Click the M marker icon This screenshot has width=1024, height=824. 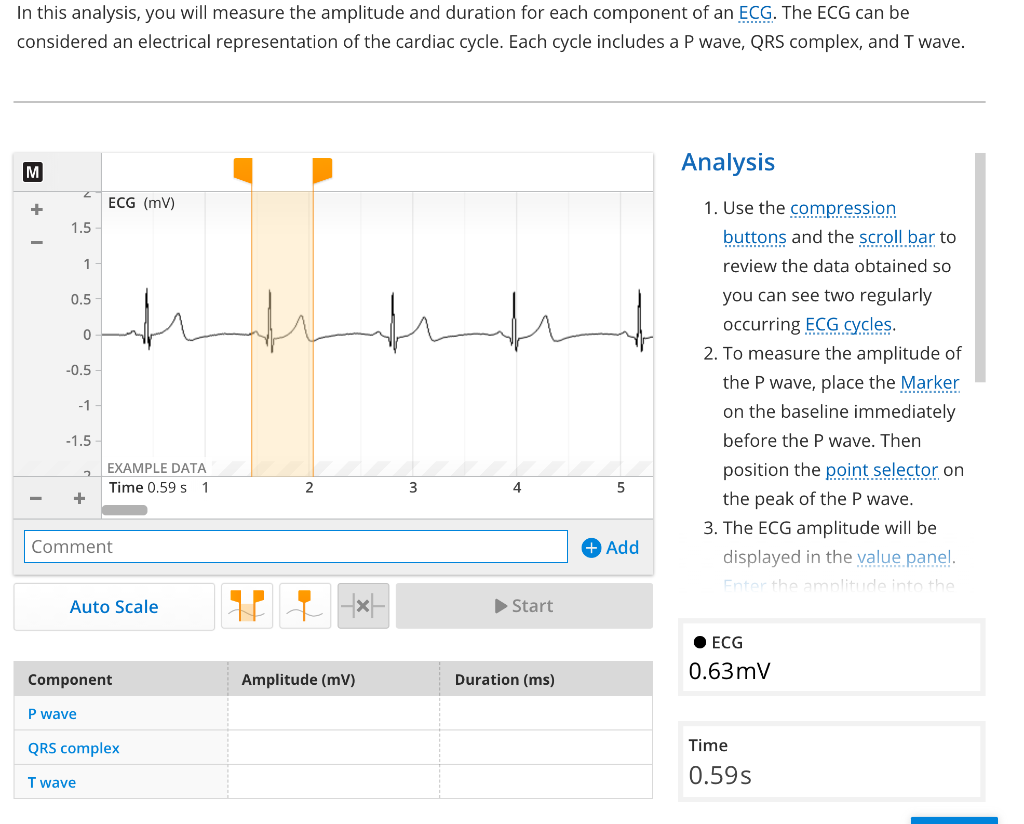[x=33, y=172]
